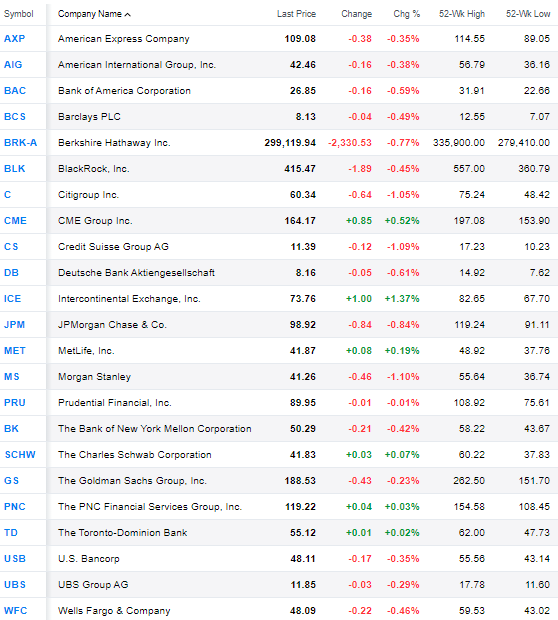The width and height of the screenshot is (558, 620).
Task: Select the GS symbol link
Action: pos(11,481)
